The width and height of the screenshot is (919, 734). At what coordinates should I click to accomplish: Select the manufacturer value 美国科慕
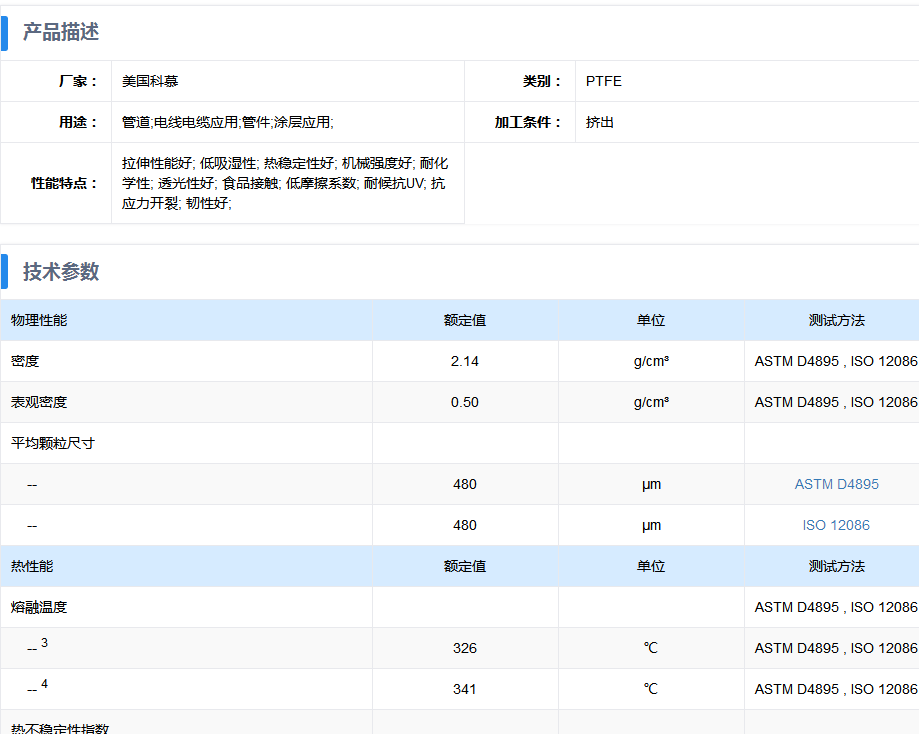click(150, 81)
